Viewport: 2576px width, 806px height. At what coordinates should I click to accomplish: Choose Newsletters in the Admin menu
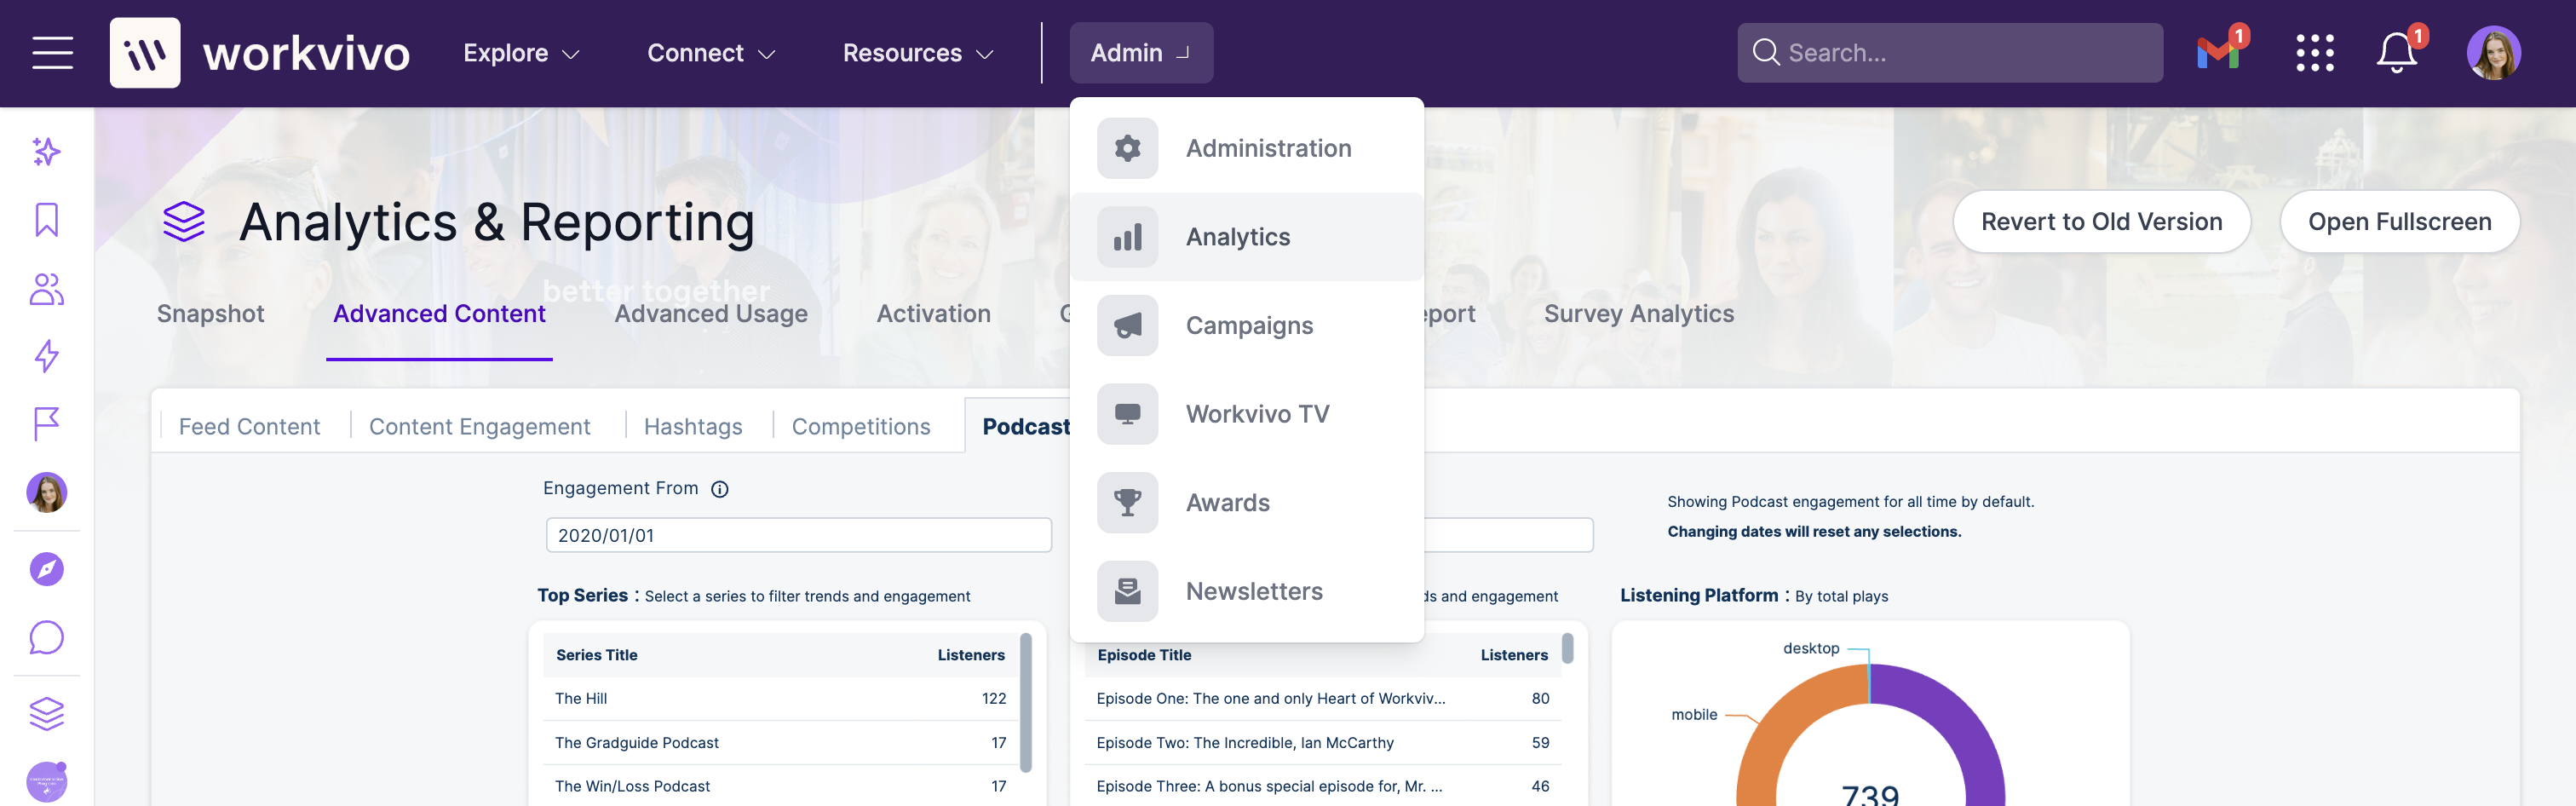1253,591
